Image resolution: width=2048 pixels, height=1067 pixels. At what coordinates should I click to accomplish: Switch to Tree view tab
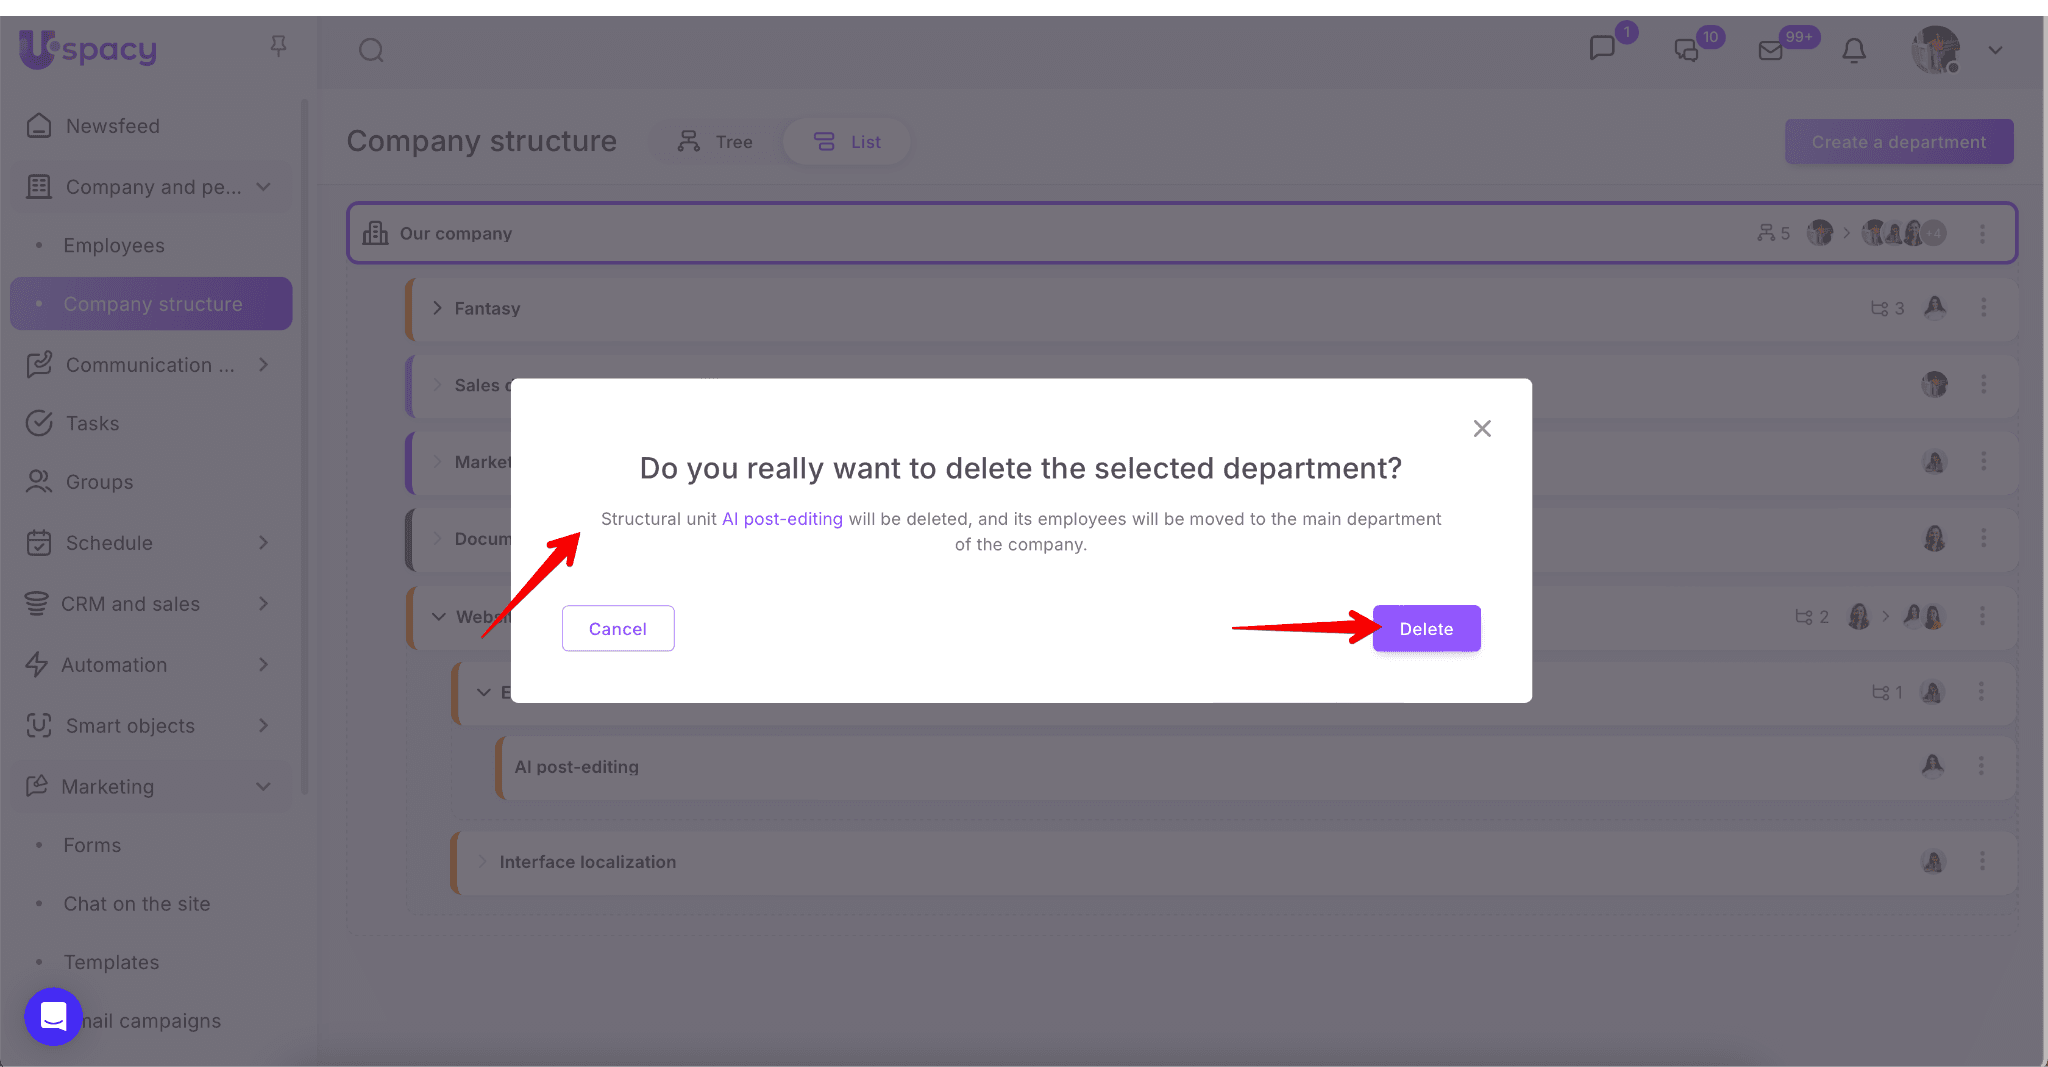[x=716, y=142]
